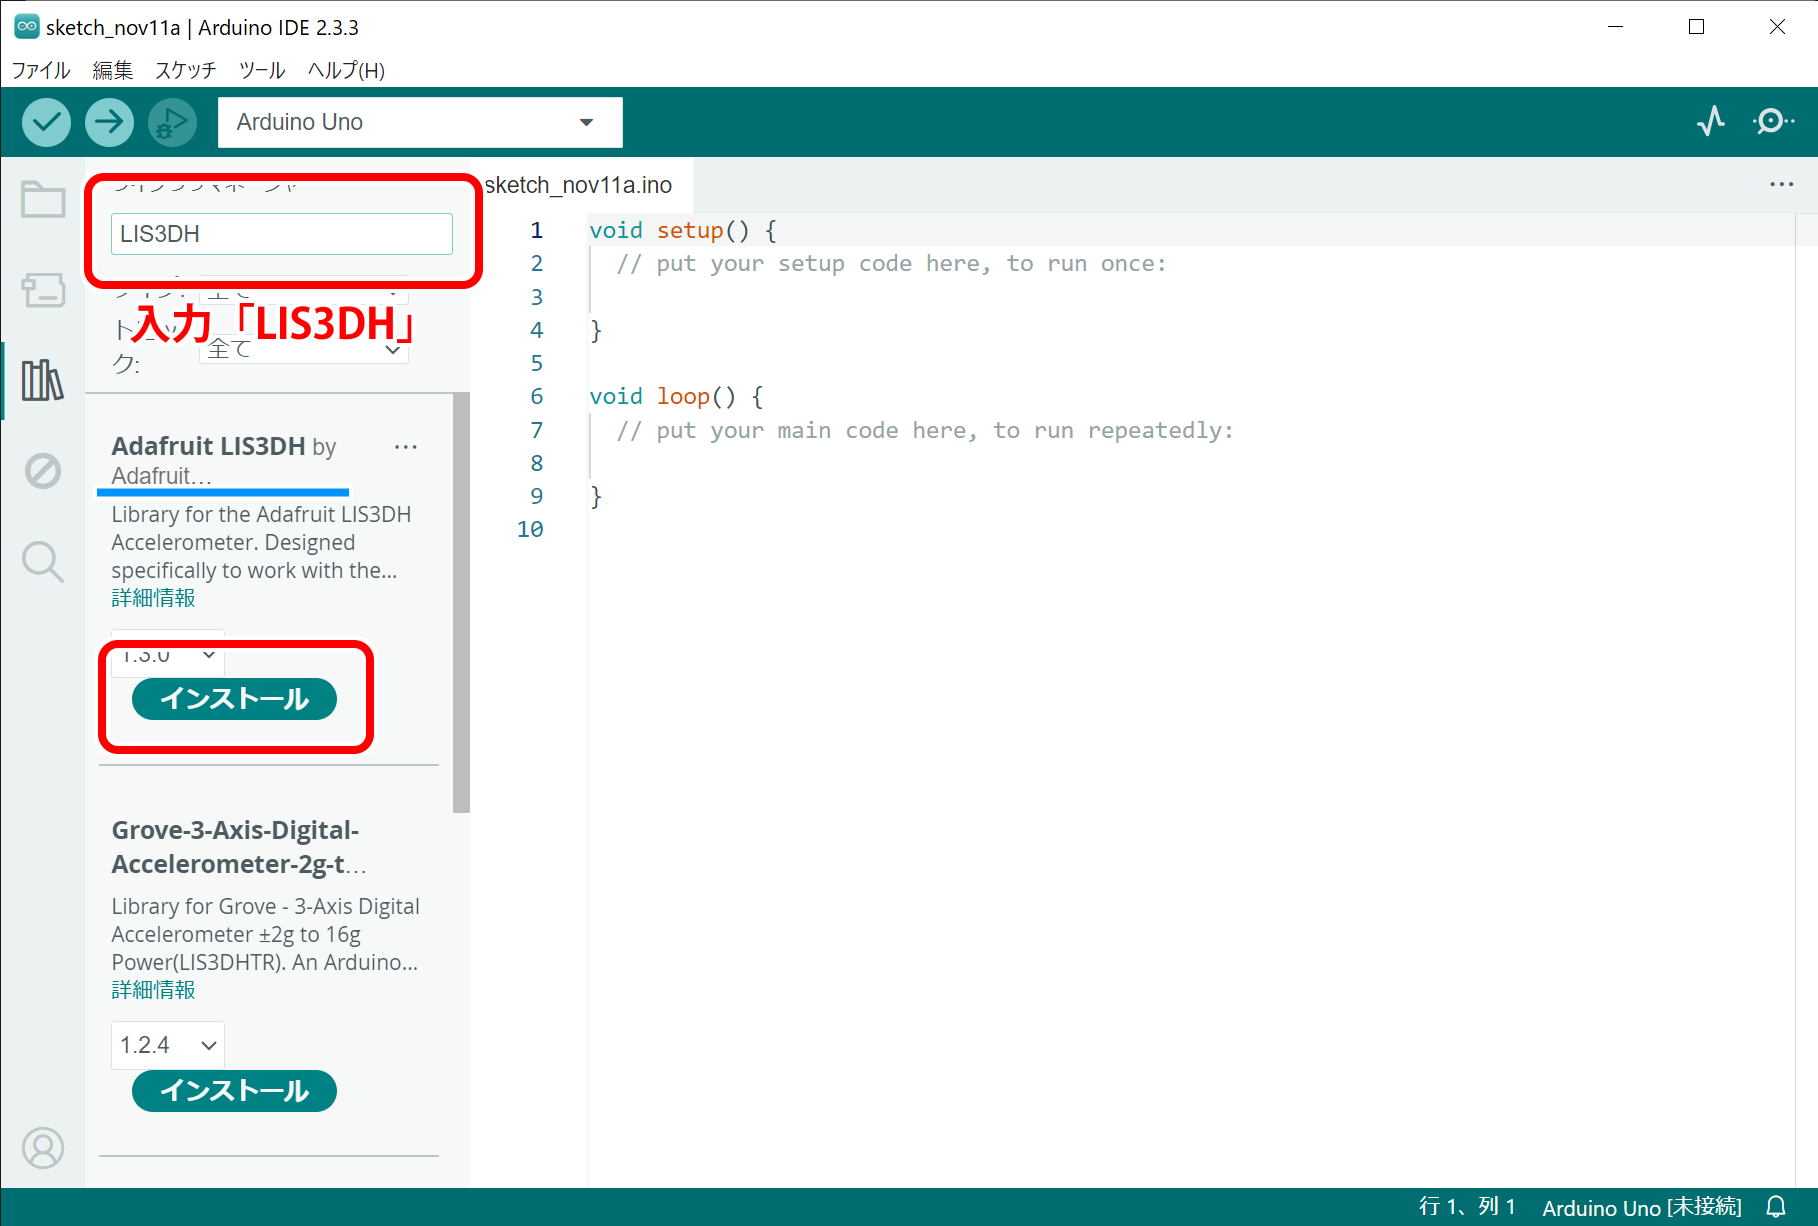Open the ツール menu
1818x1226 pixels.
262,70
